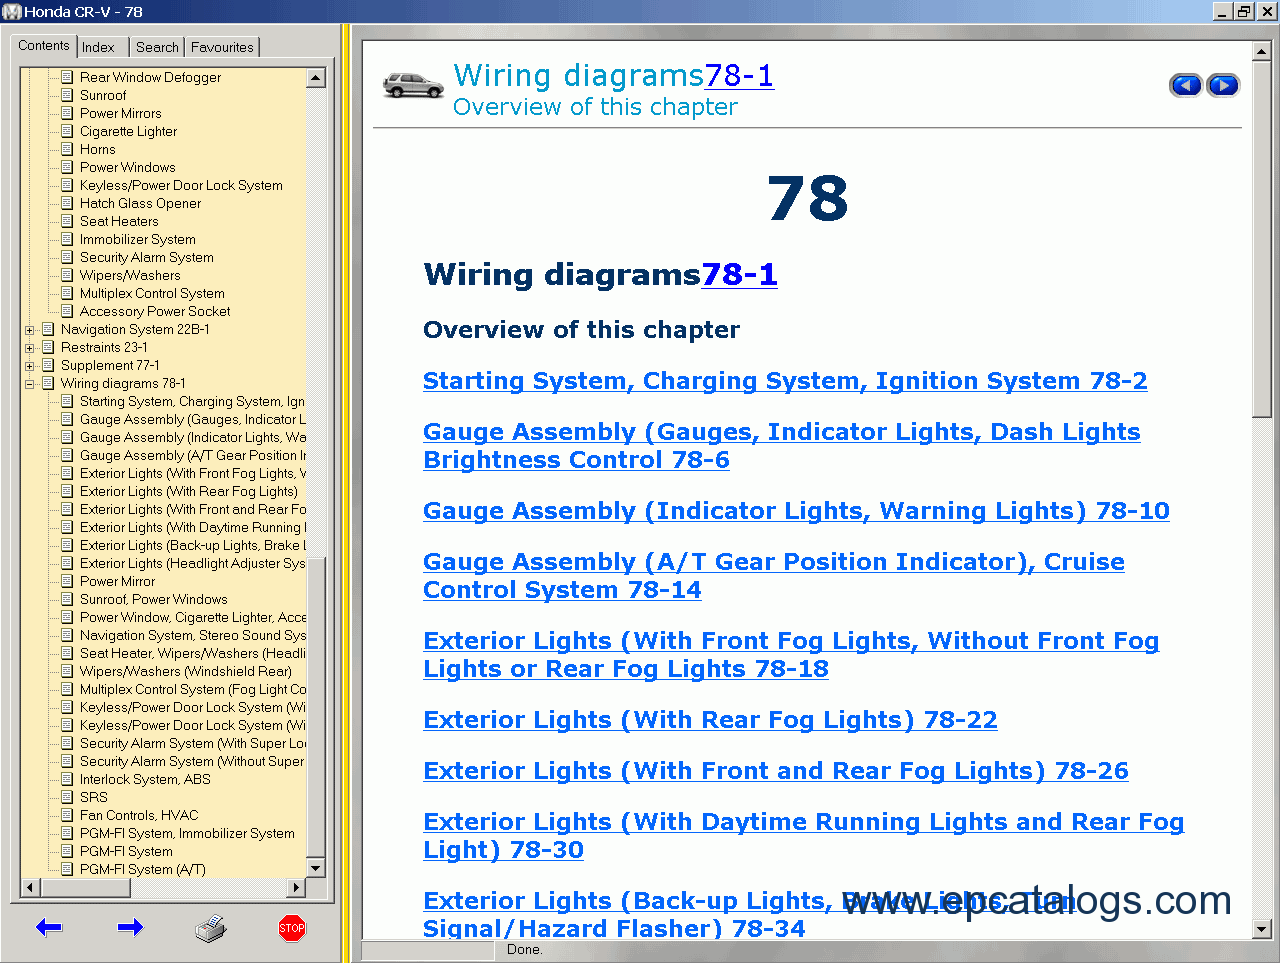1280x963 pixels.
Task: Click the page icon beside SRS
Action: [x=67, y=797]
